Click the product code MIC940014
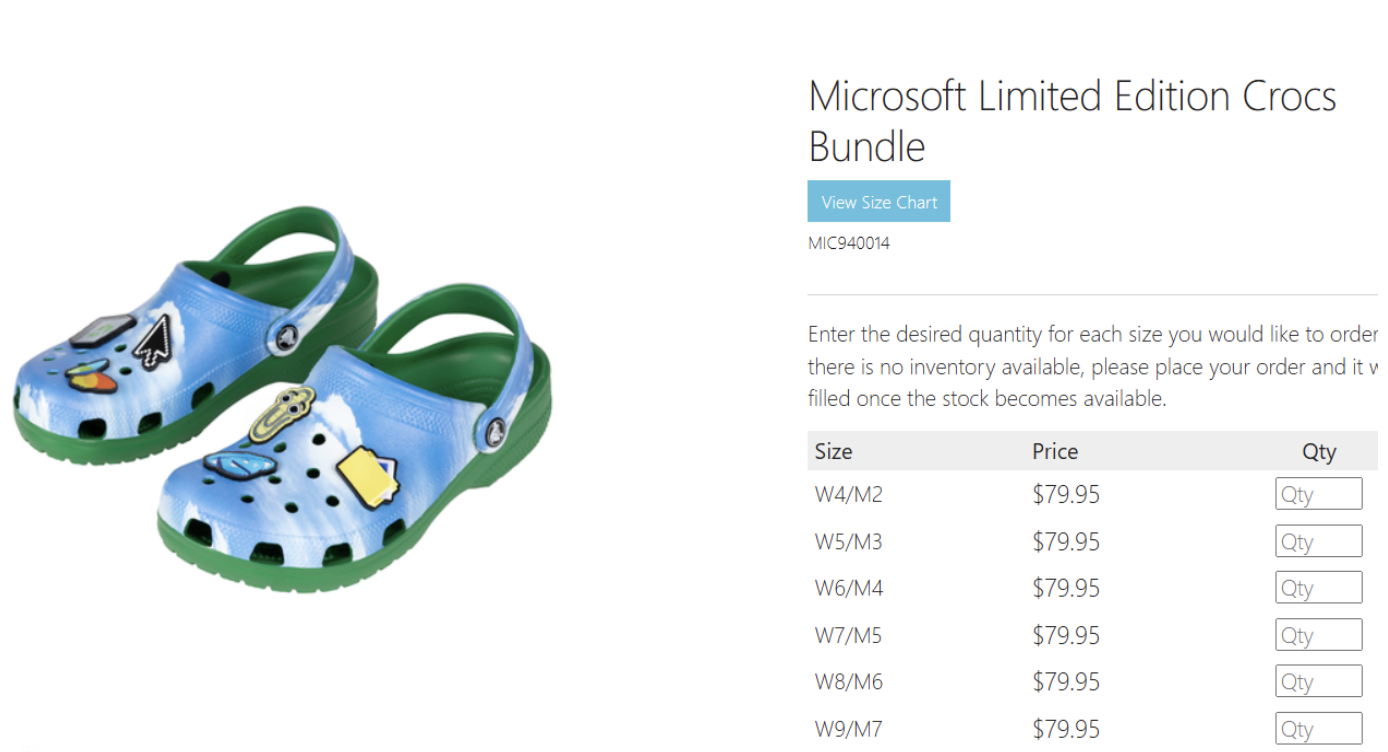Image resolution: width=1388 pixels, height=752 pixels. click(848, 243)
